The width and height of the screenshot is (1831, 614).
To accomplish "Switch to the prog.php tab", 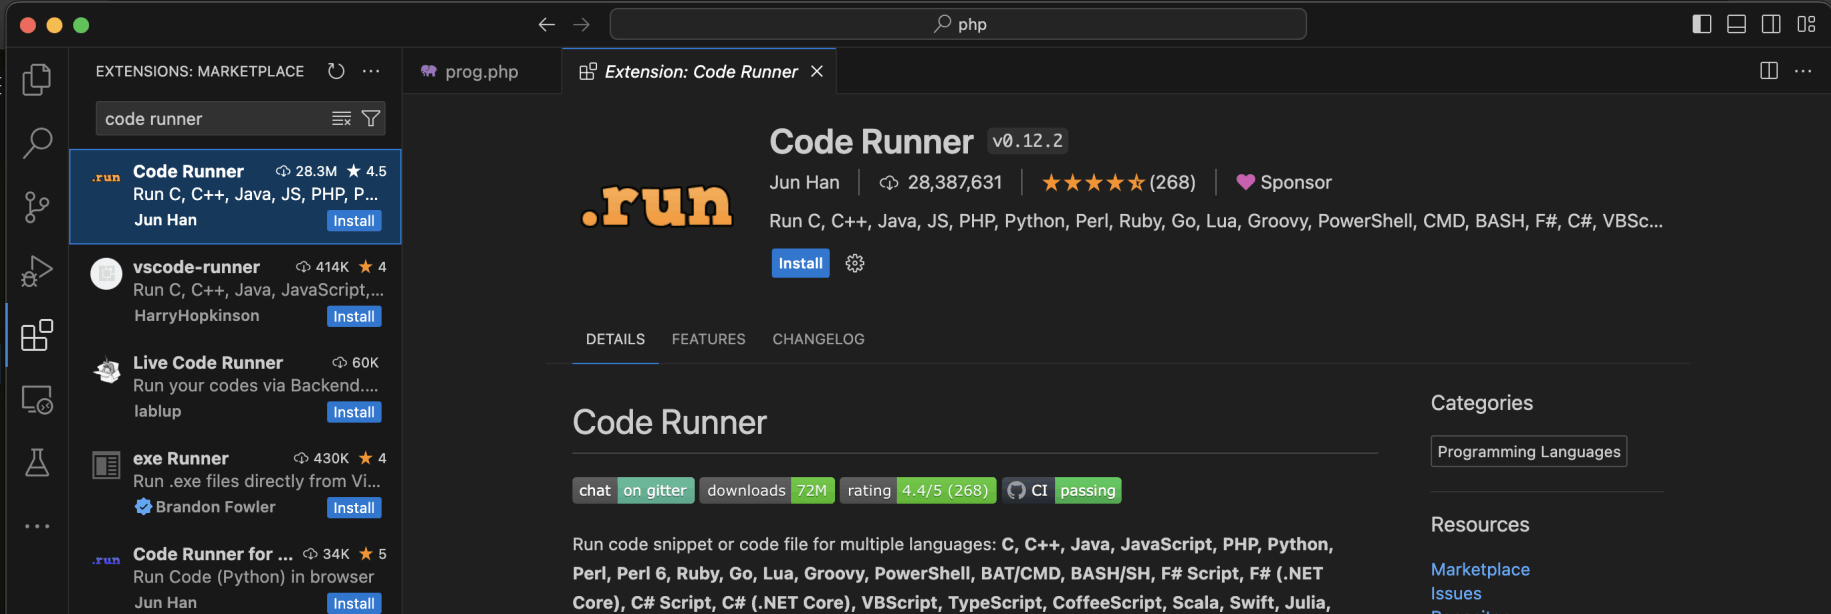I will (x=481, y=72).
